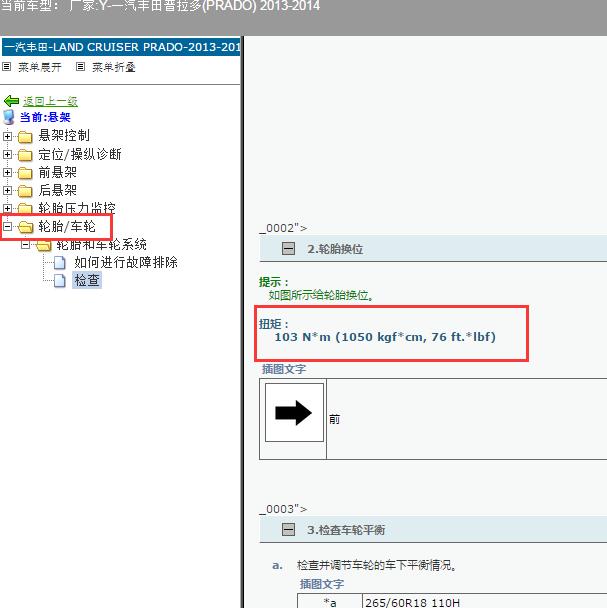The width and height of the screenshot is (607, 608).
Task: Click the torque value 103 N*m text
Action: pyautogui.click(x=385, y=337)
